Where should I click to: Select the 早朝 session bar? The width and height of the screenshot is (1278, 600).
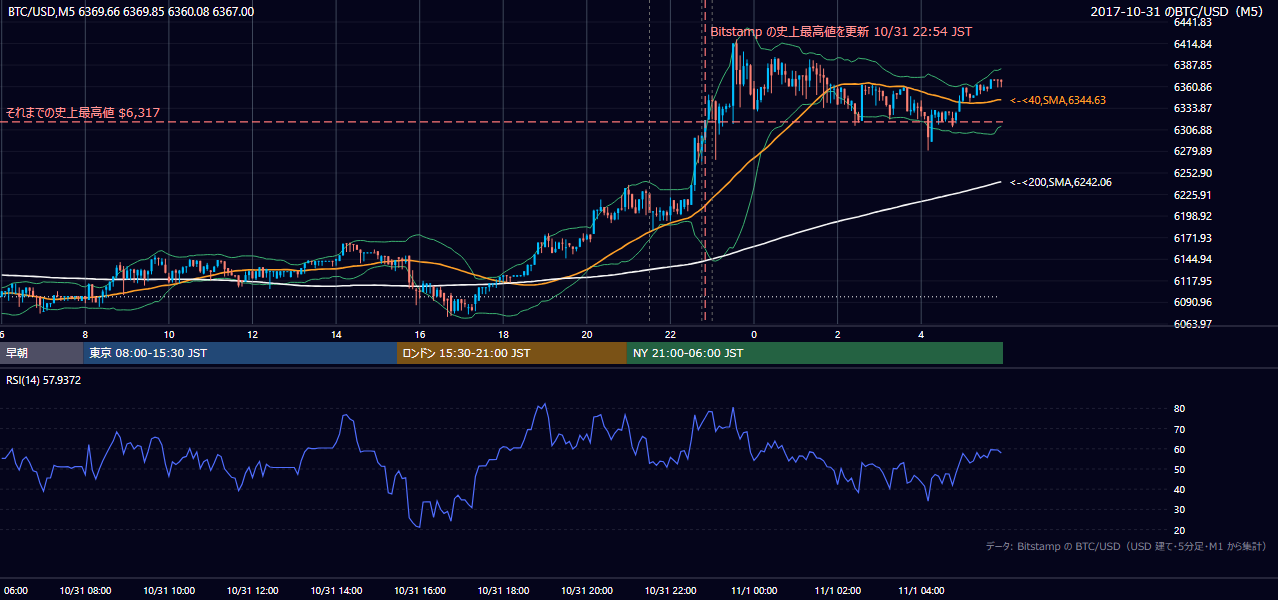click(x=41, y=353)
